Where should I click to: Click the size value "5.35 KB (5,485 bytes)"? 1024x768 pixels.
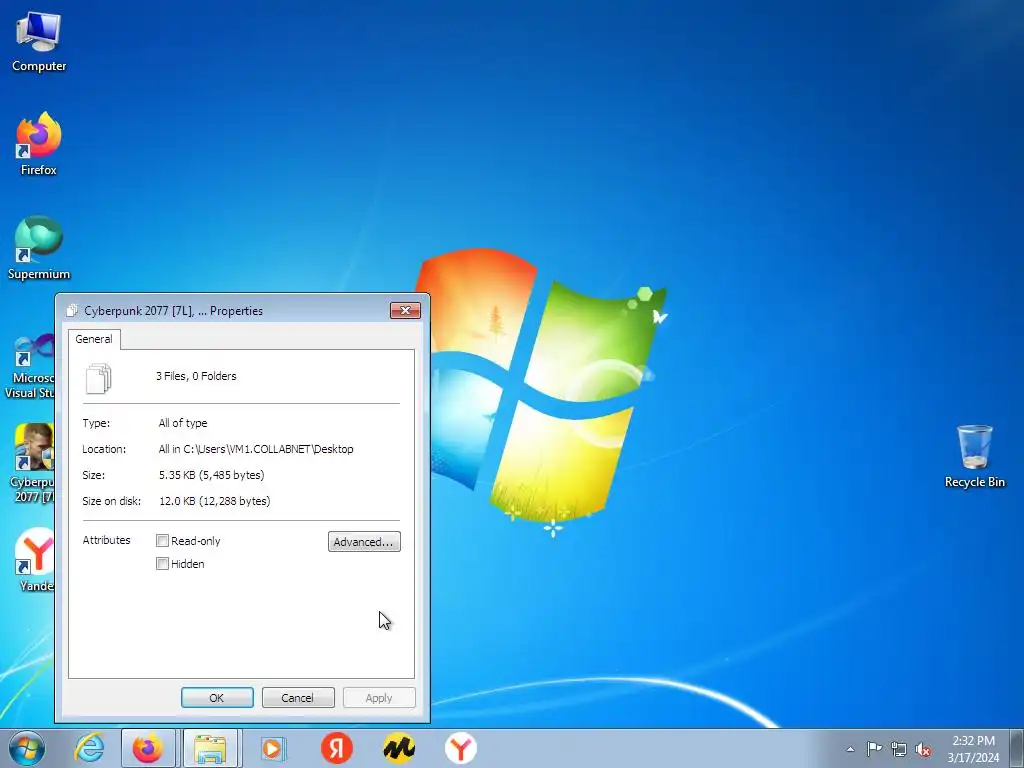[212, 475]
